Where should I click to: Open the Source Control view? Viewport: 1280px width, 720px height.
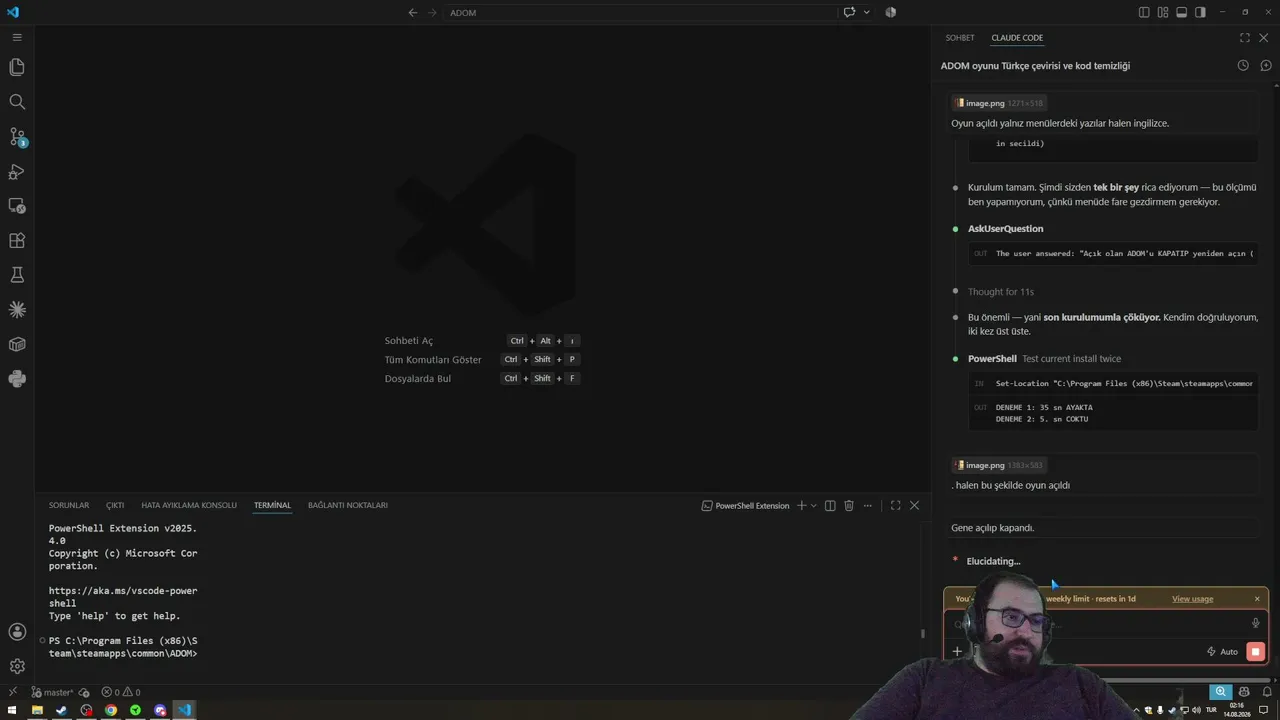pyautogui.click(x=17, y=137)
